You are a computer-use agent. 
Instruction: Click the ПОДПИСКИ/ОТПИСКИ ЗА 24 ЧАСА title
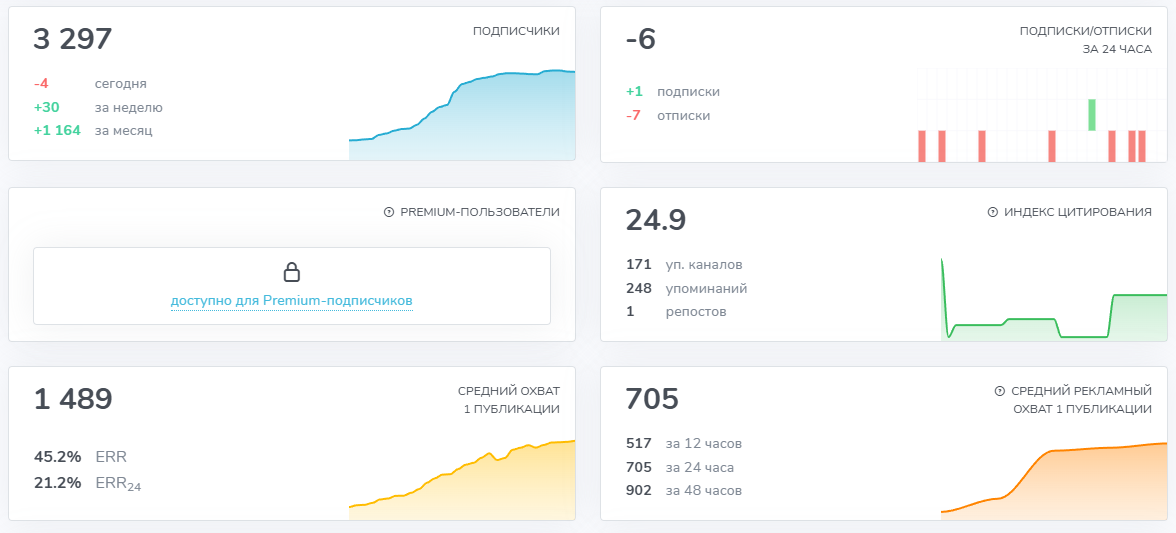(1085, 40)
